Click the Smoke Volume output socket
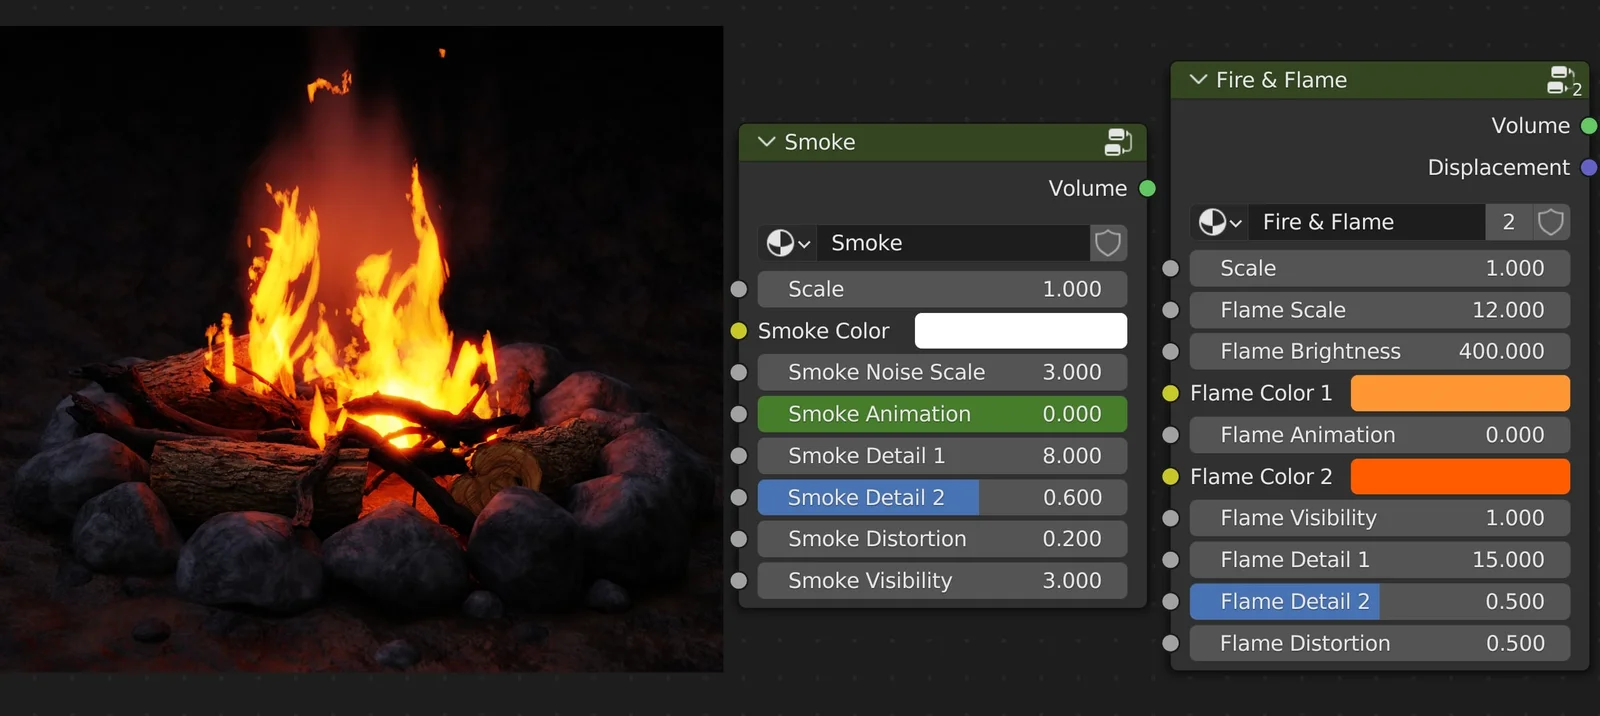The height and width of the screenshot is (716, 1600). (x=1147, y=188)
